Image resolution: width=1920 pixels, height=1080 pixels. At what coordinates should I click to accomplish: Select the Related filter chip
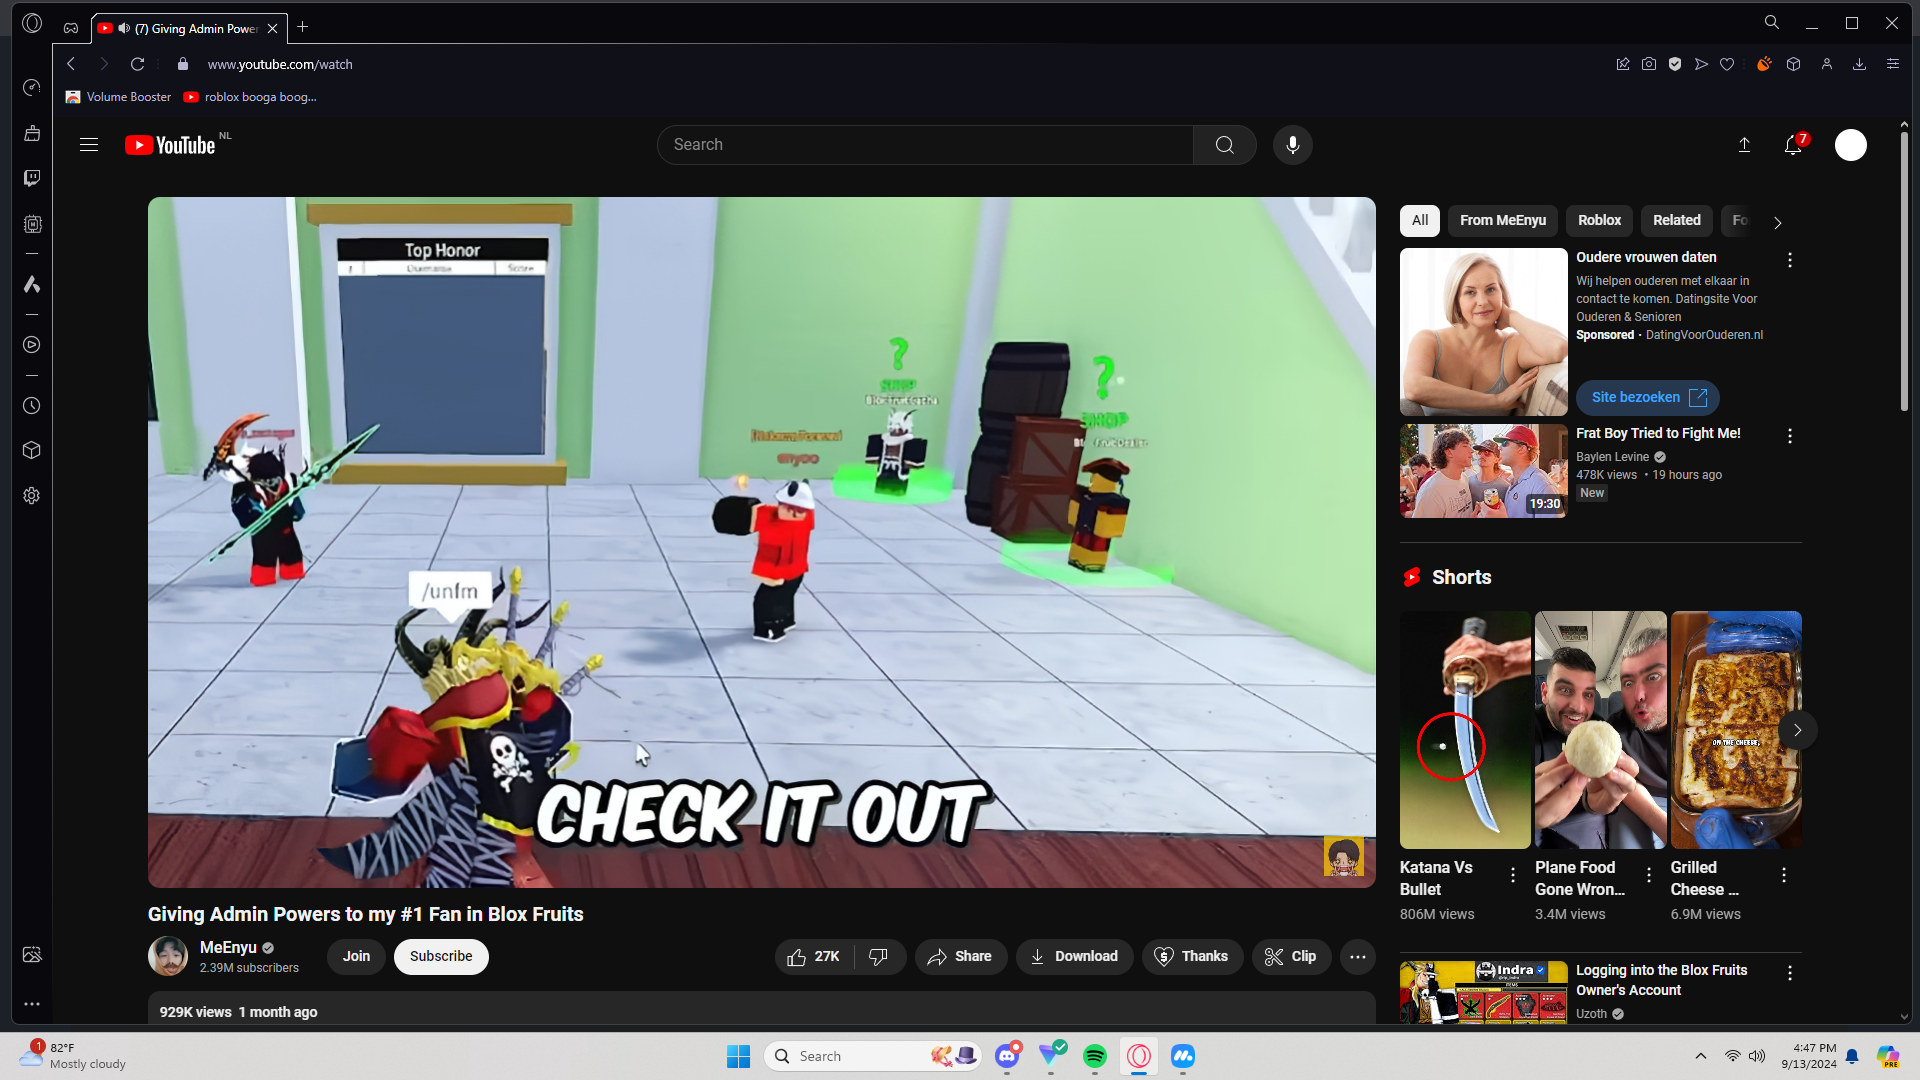click(x=1676, y=221)
